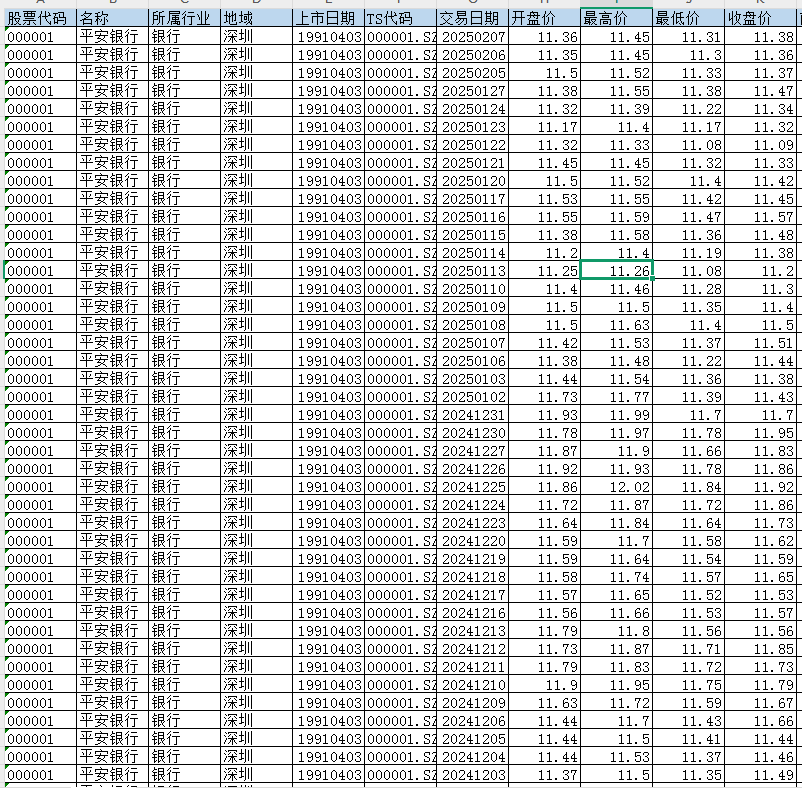The width and height of the screenshot is (802, 788).
Task: Select trading date cell 20250207
Action: pyautogui.click(x=473, y=37)
